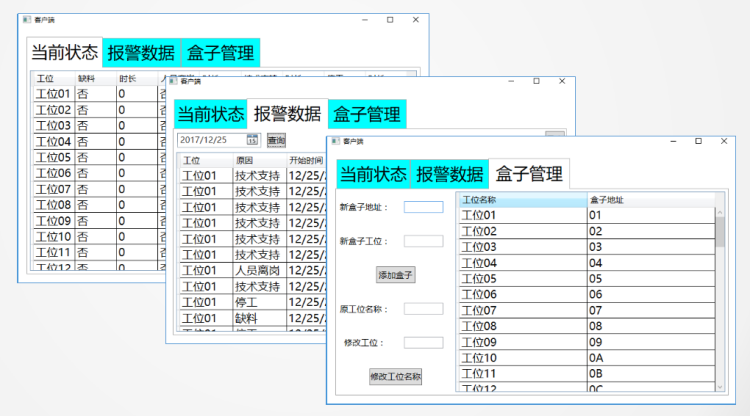This screenshot has height=416, width=750.
Task: Click box address cell 0A
Action: click(651, 358)
